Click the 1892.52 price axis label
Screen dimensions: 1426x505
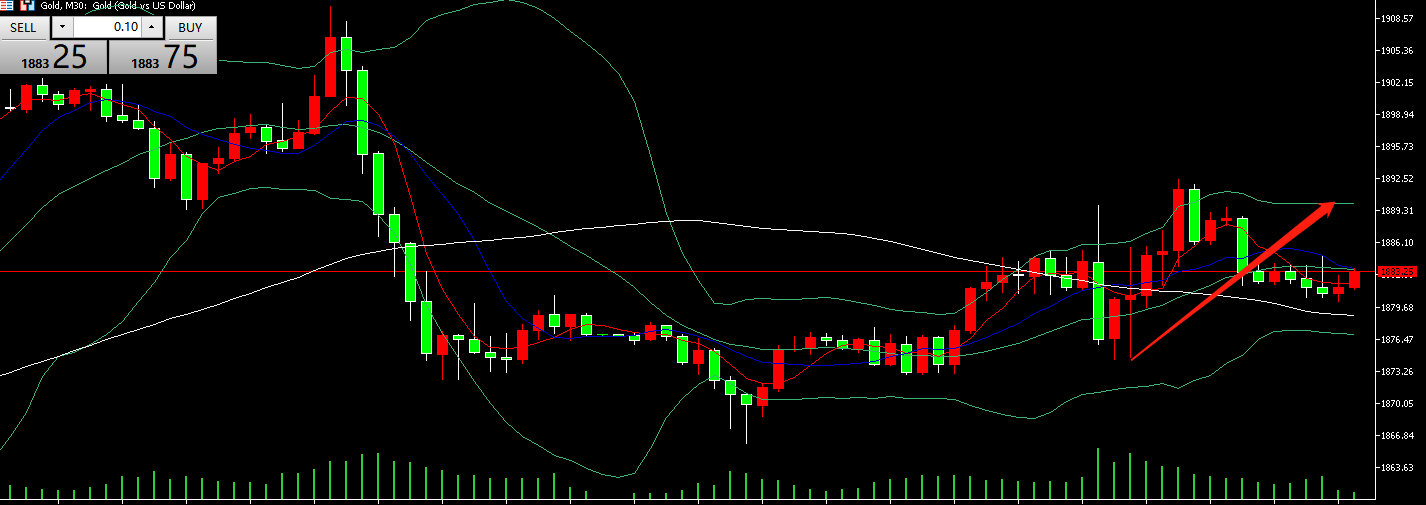tap(1395, 178)
